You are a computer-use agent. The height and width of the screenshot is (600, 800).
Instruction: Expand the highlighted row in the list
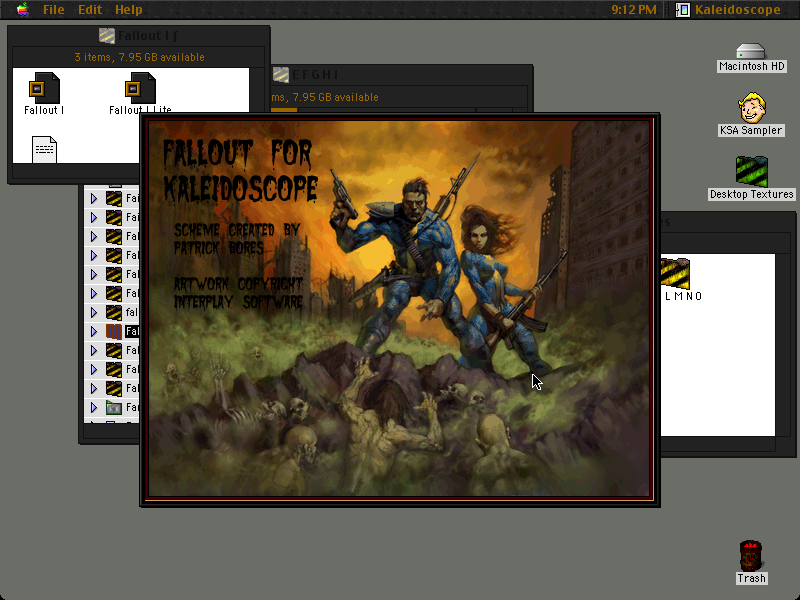pyautogui.click(x=94, y=331)
